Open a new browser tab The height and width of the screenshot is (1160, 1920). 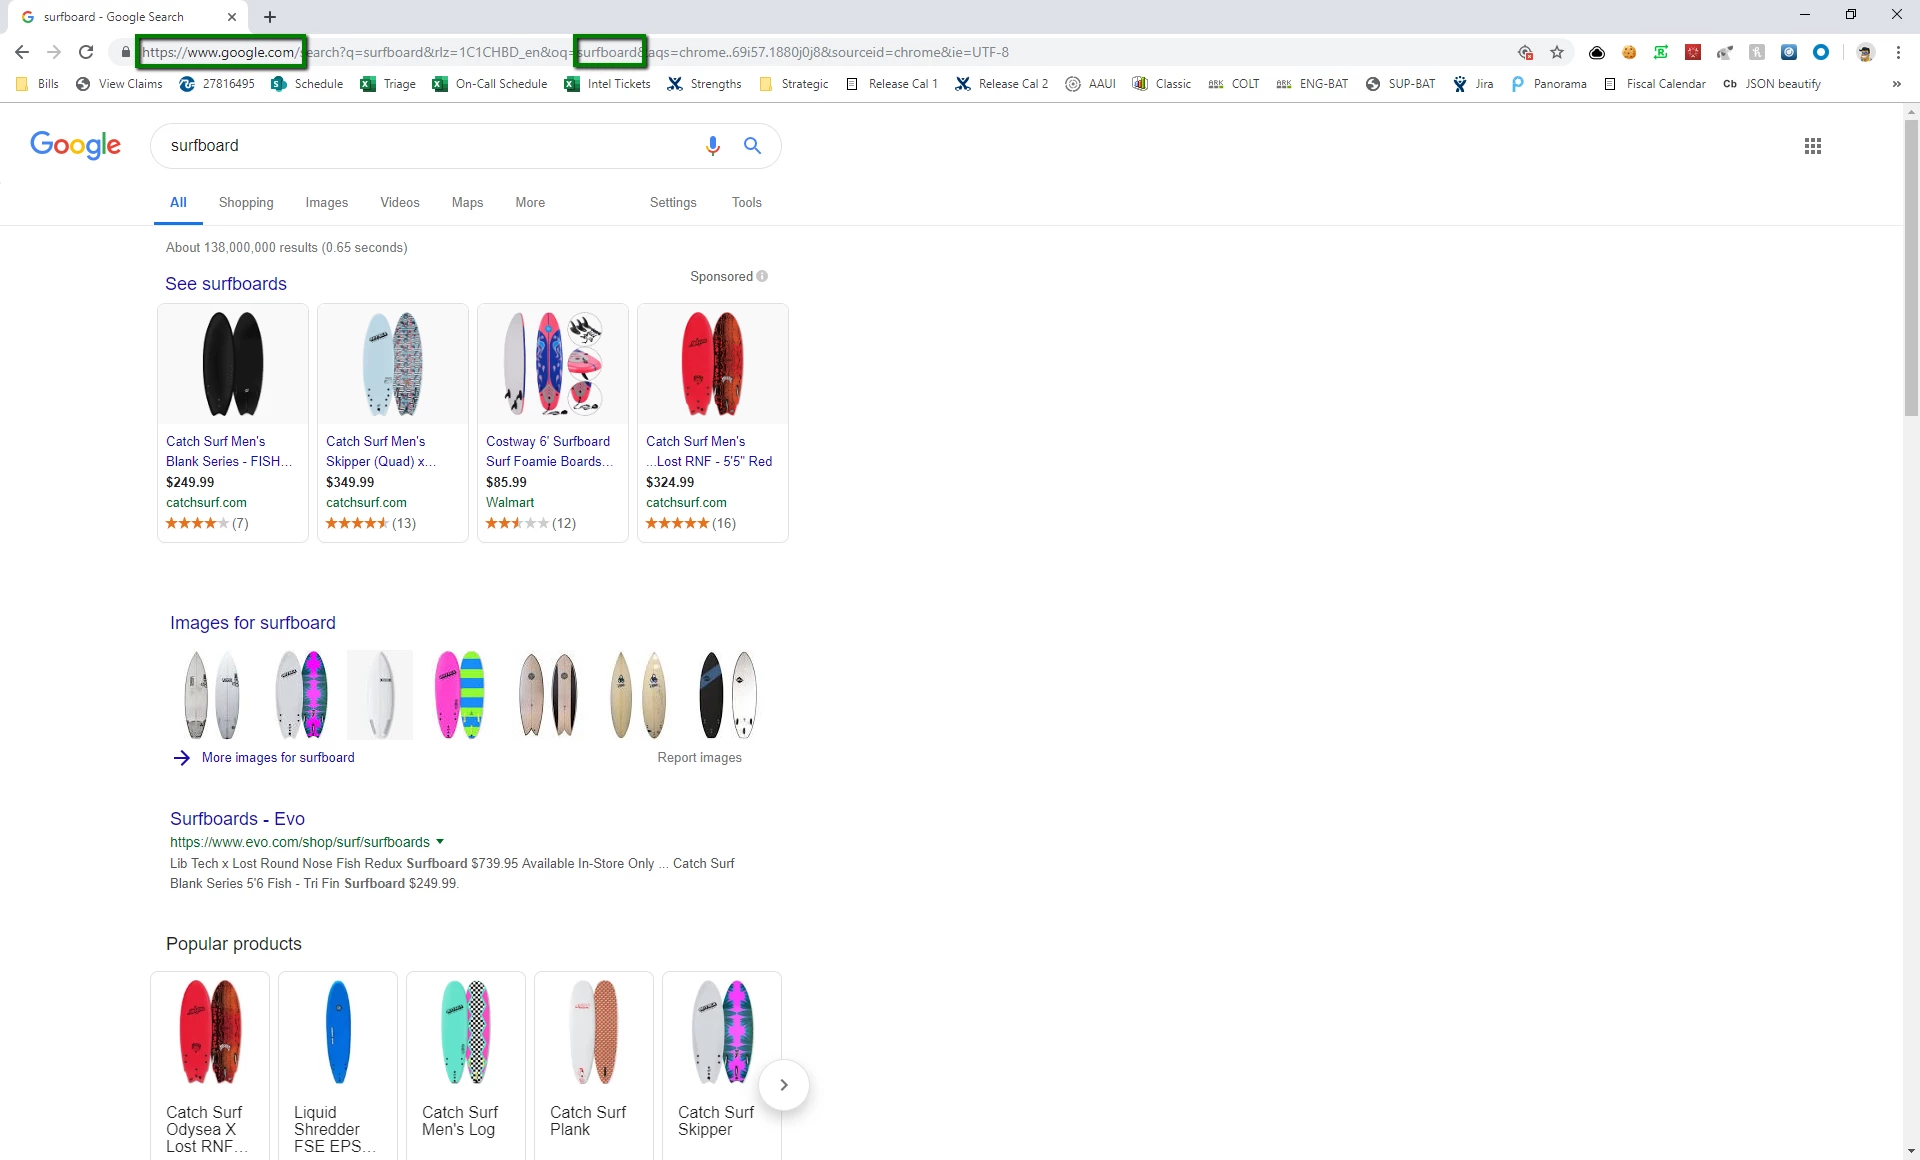(270, 17)
